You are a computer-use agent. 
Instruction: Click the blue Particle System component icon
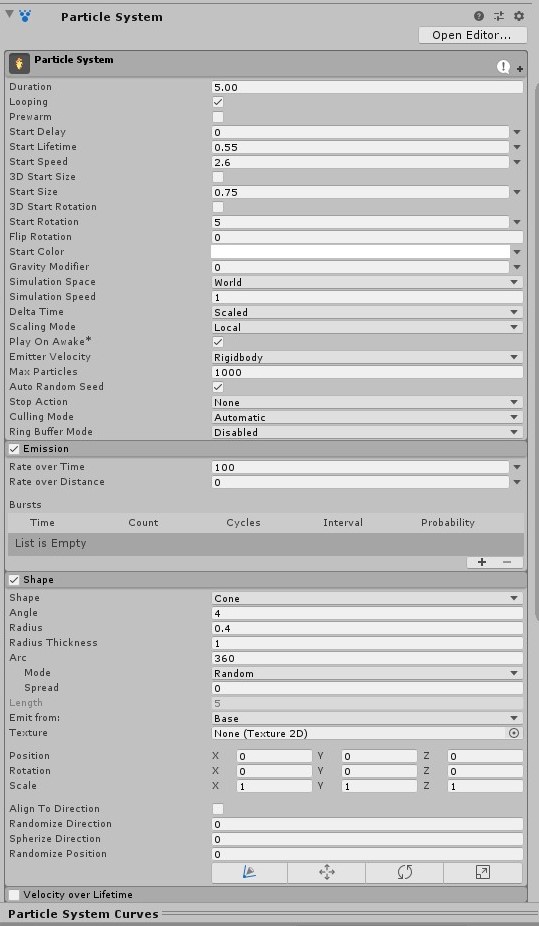(x=25, y=16)
